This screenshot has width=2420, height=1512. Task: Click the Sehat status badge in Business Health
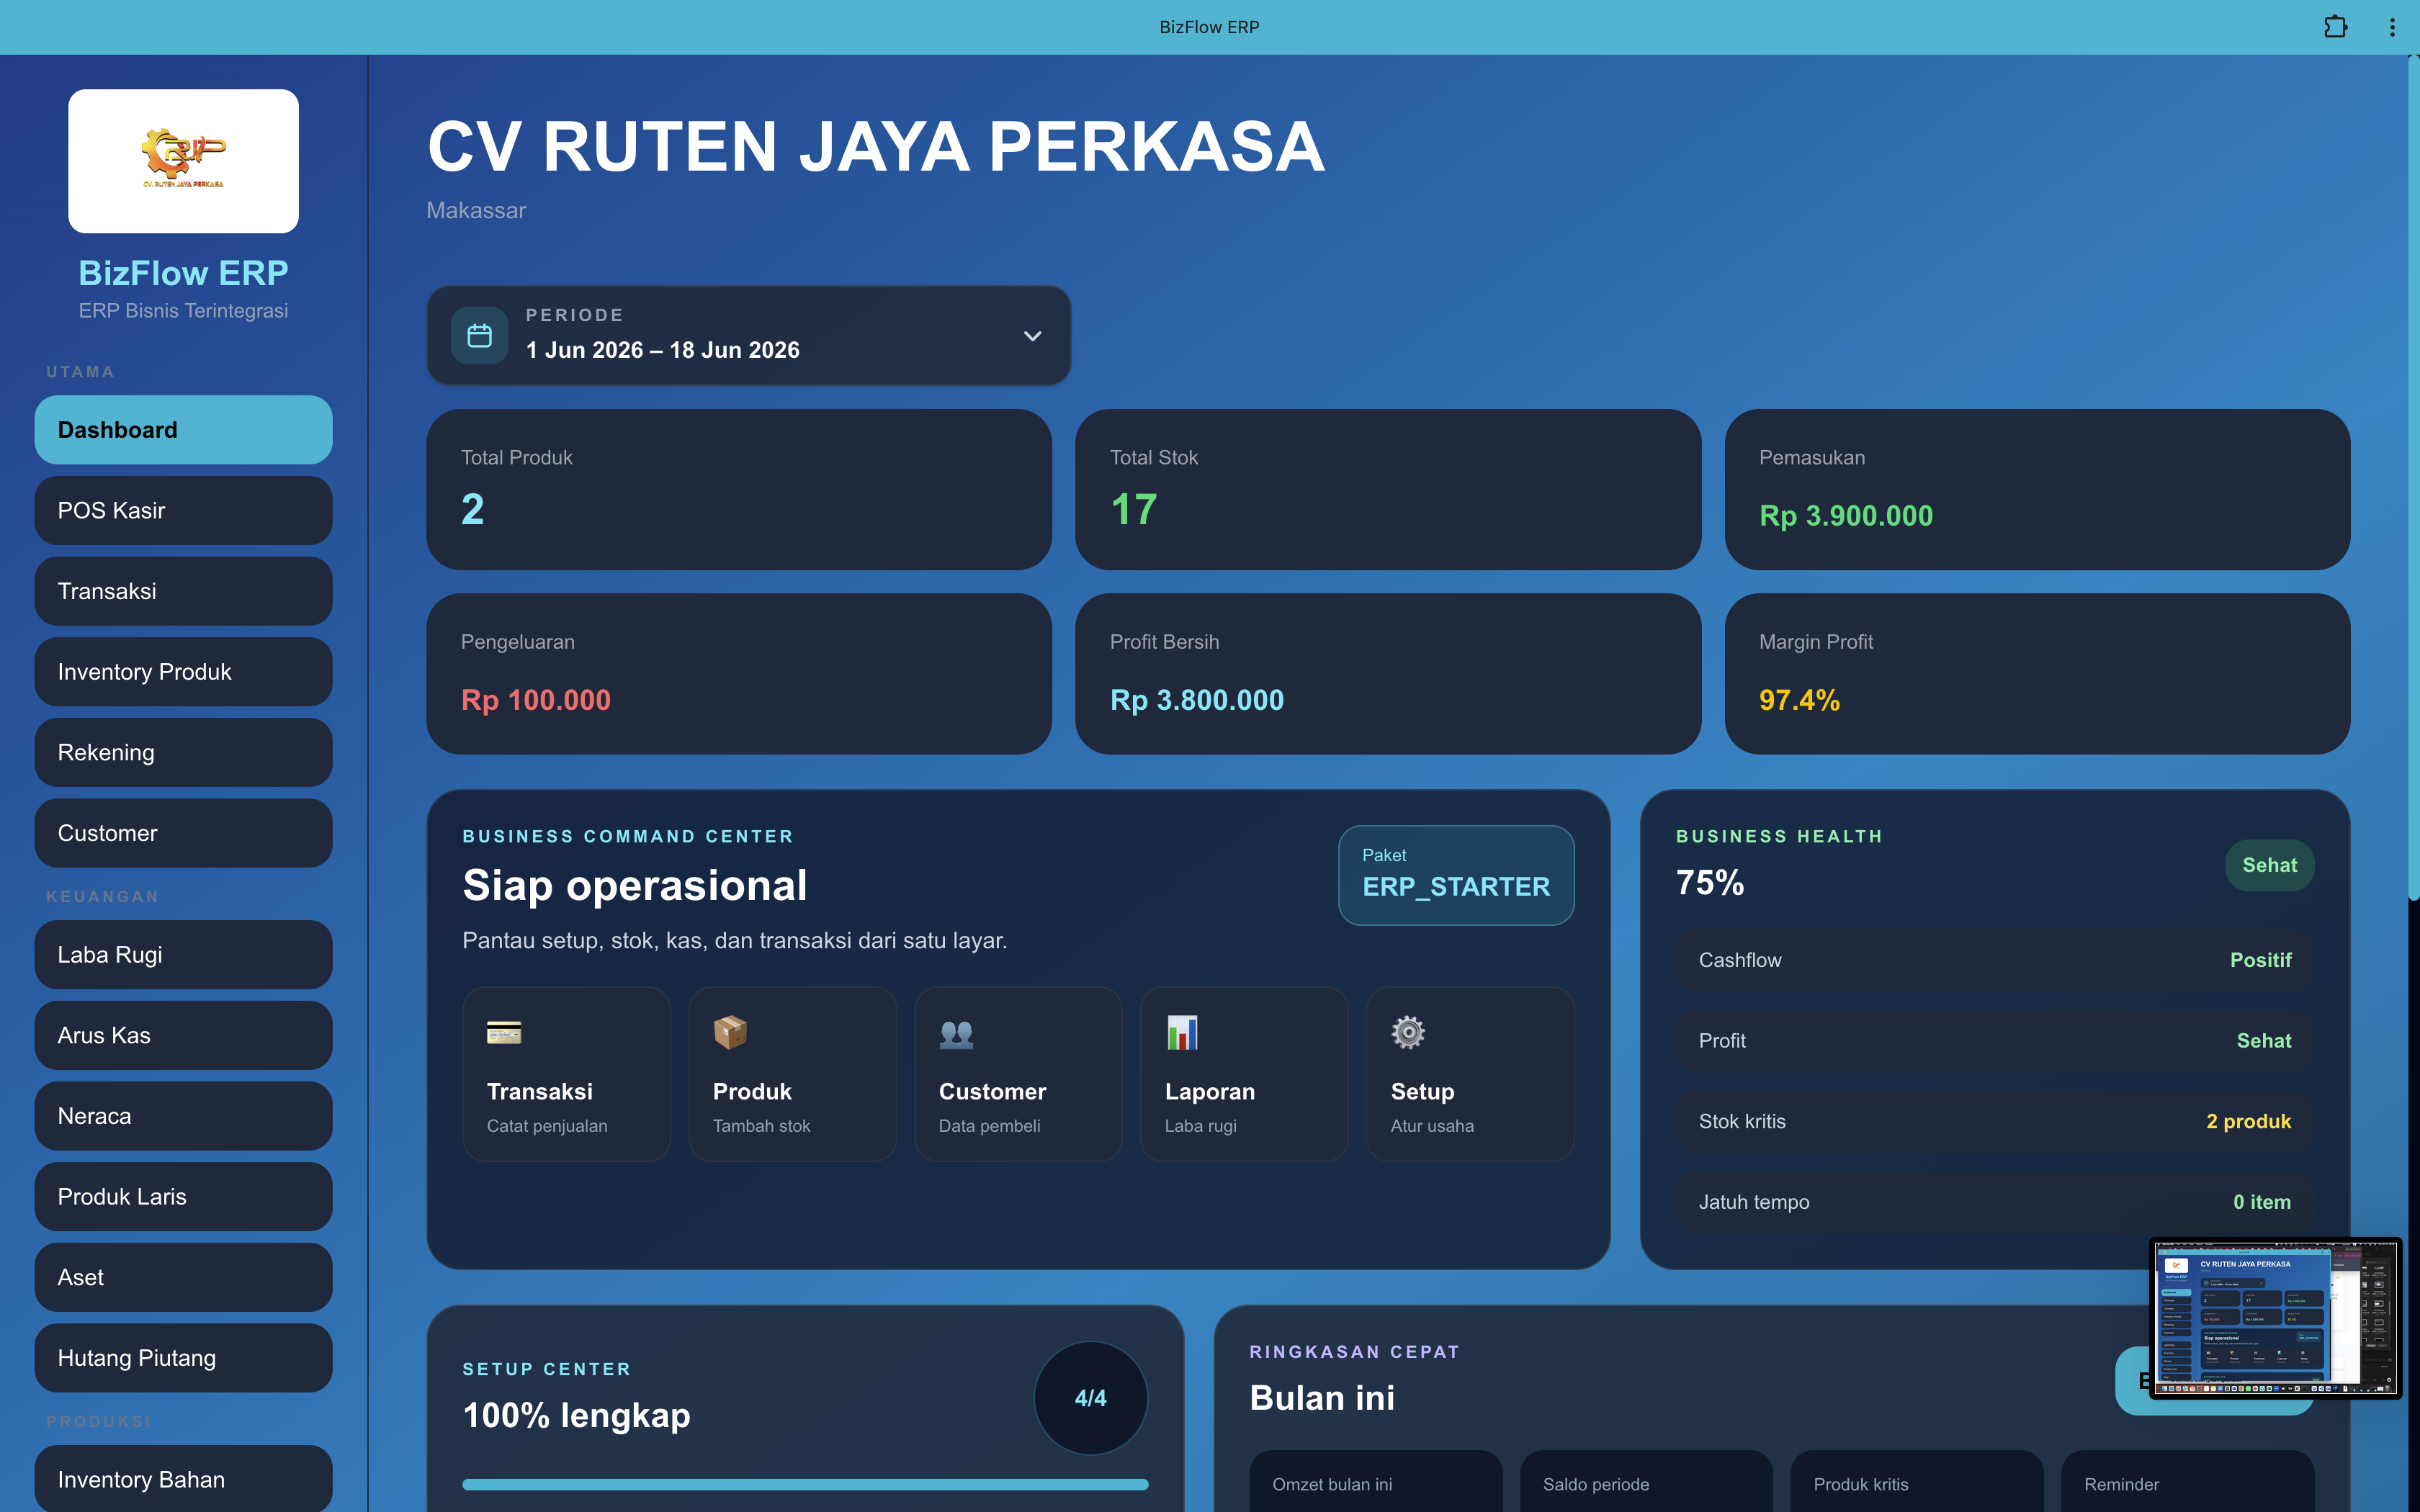point(2269,865)
